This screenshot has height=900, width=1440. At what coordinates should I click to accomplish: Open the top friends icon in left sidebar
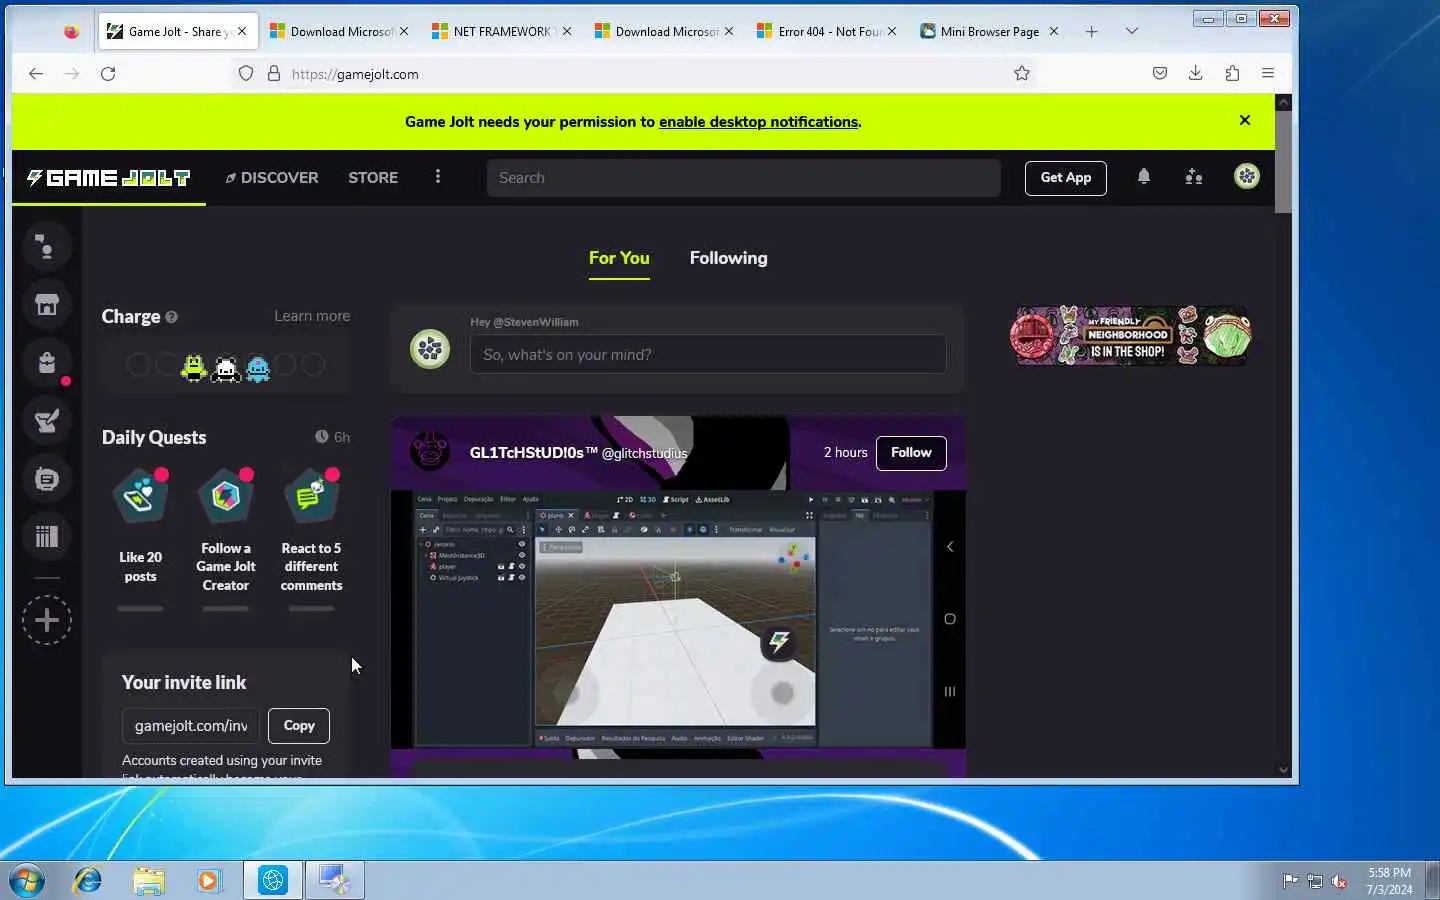tap(47, 247)
